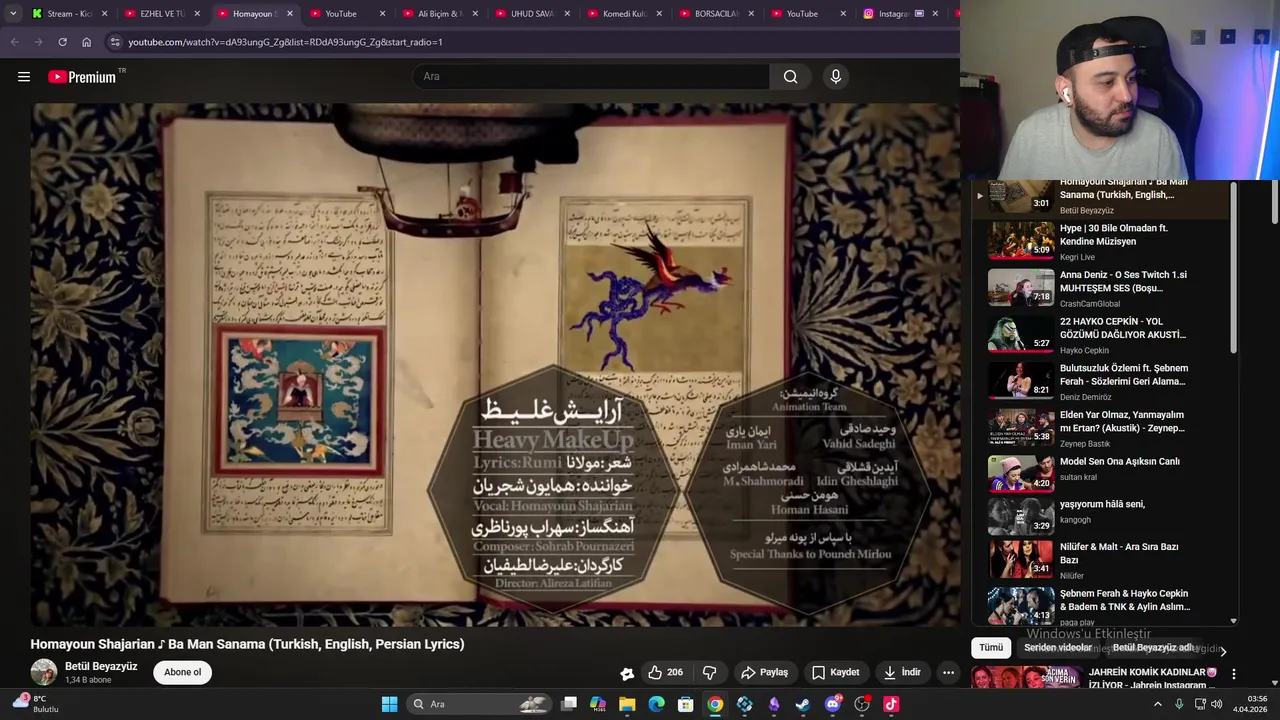Open the browser home button
Image resolution: width=1280 pixels, height=720 pixels.
click(86, 42)
